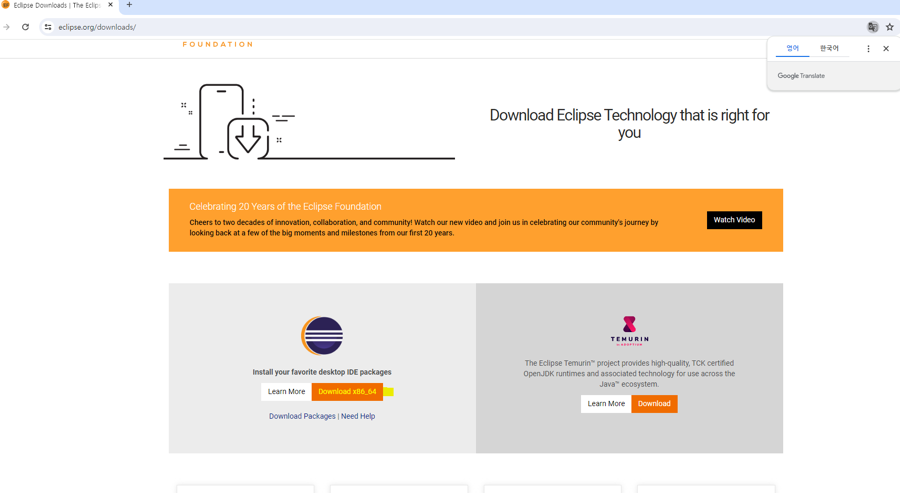The width and height of the screenshot is (900, 493).
Task: Click Learn More under Temurin
Action: [x=606, y=403]
